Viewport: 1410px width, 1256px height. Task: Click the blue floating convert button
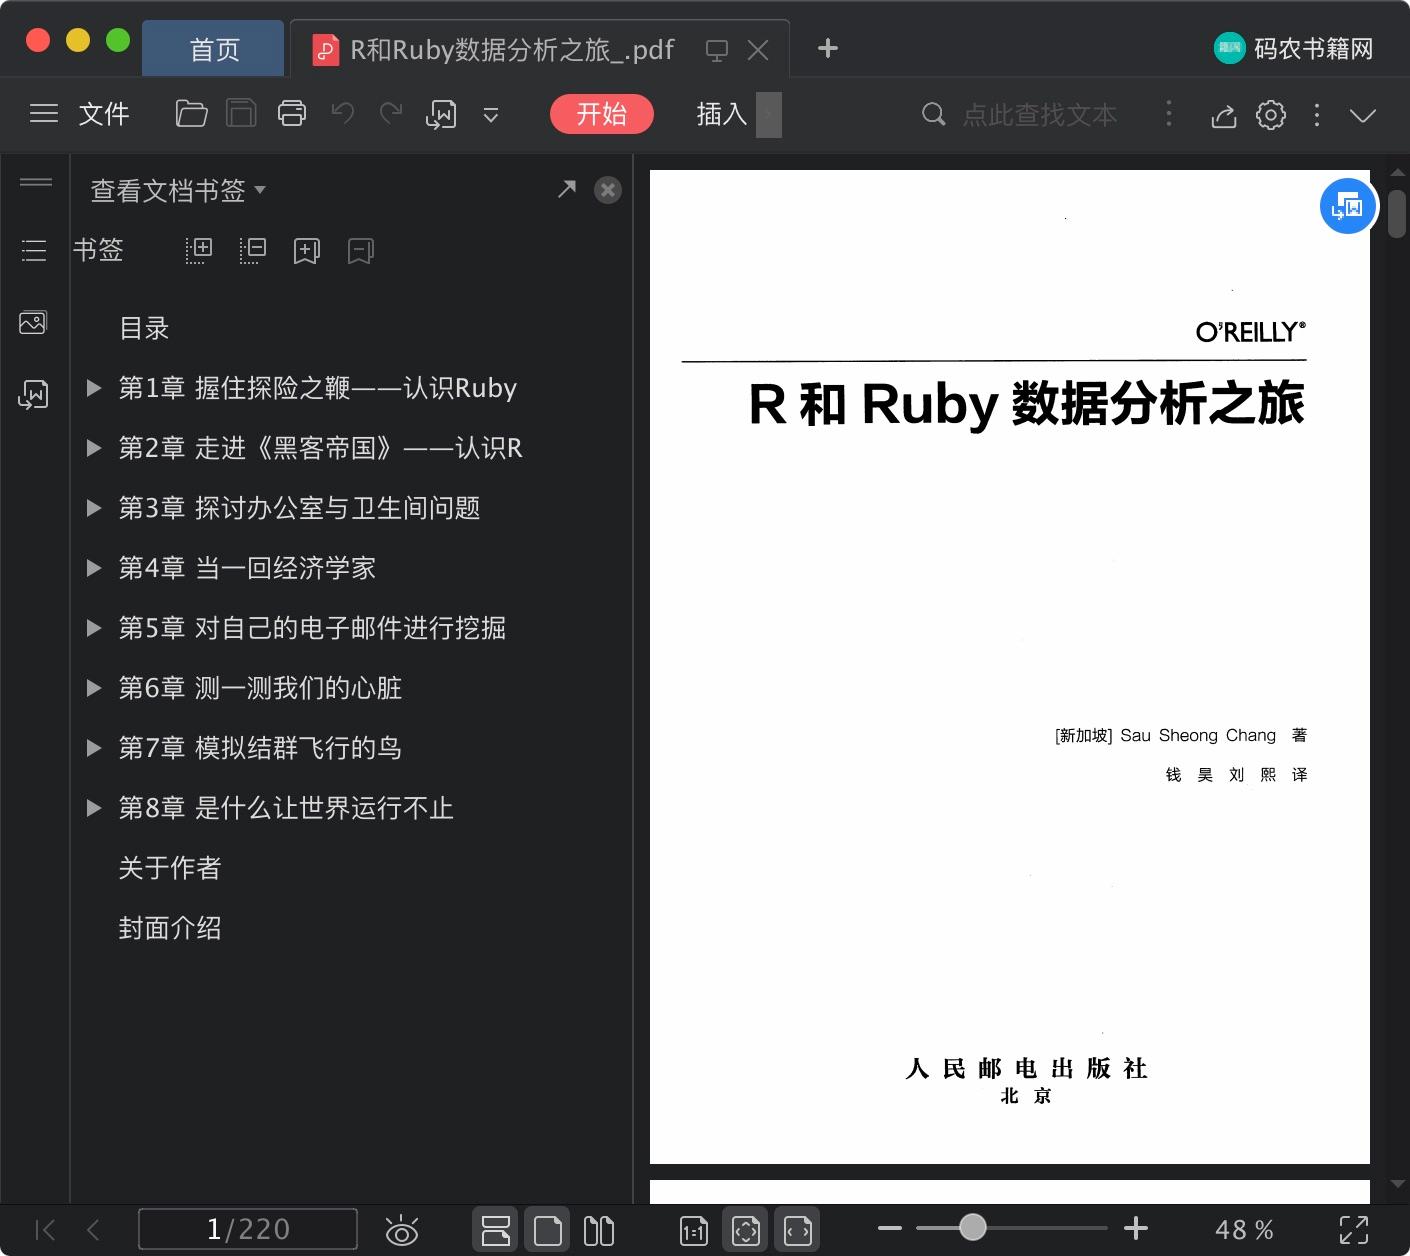pos(1348,206)
